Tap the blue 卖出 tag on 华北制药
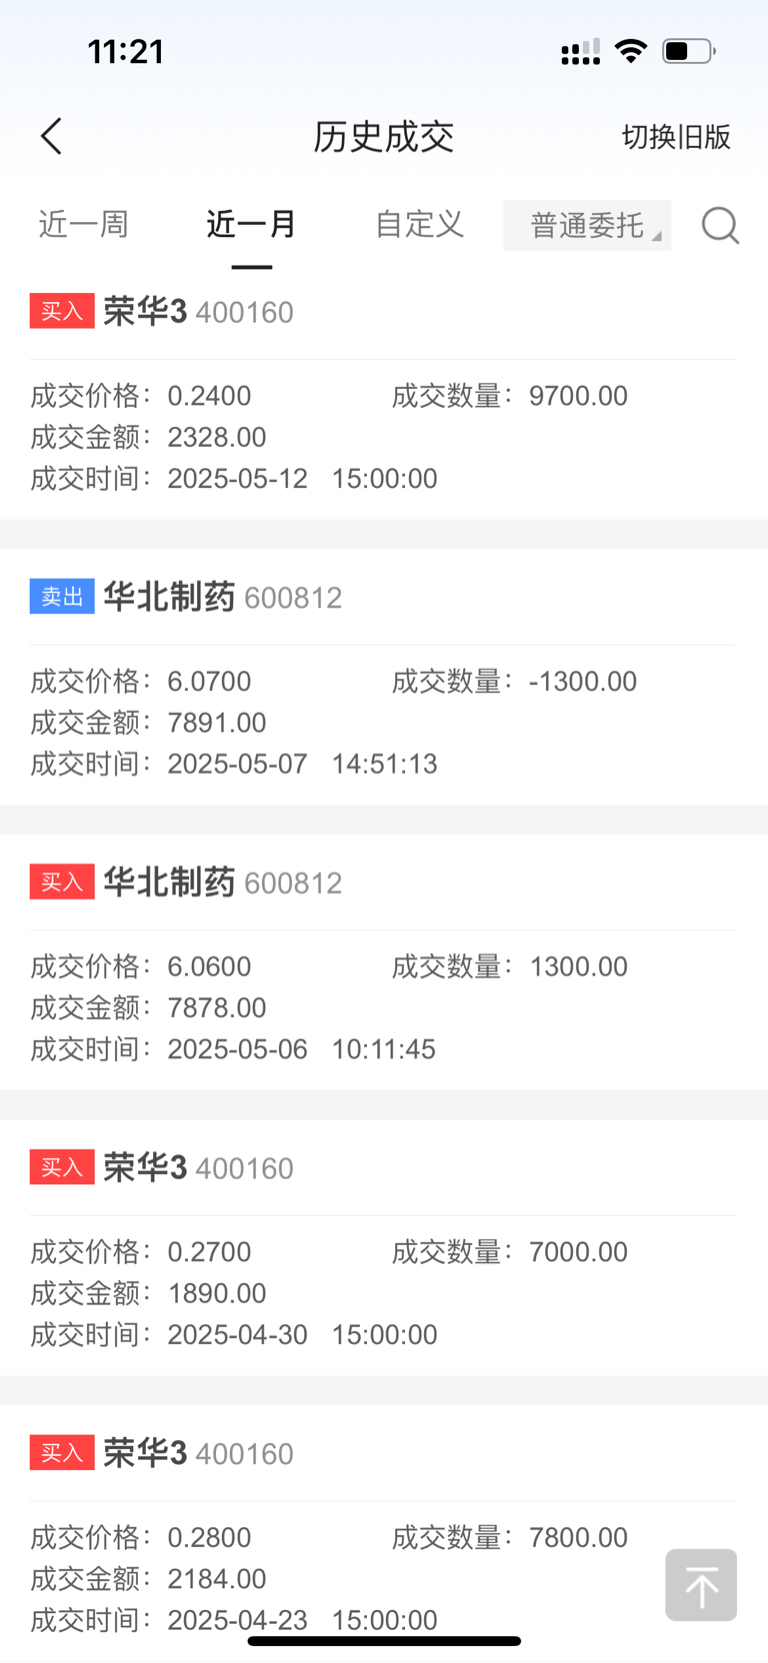The height and width of the screenshot is (1663, 768). coord(62,597)
